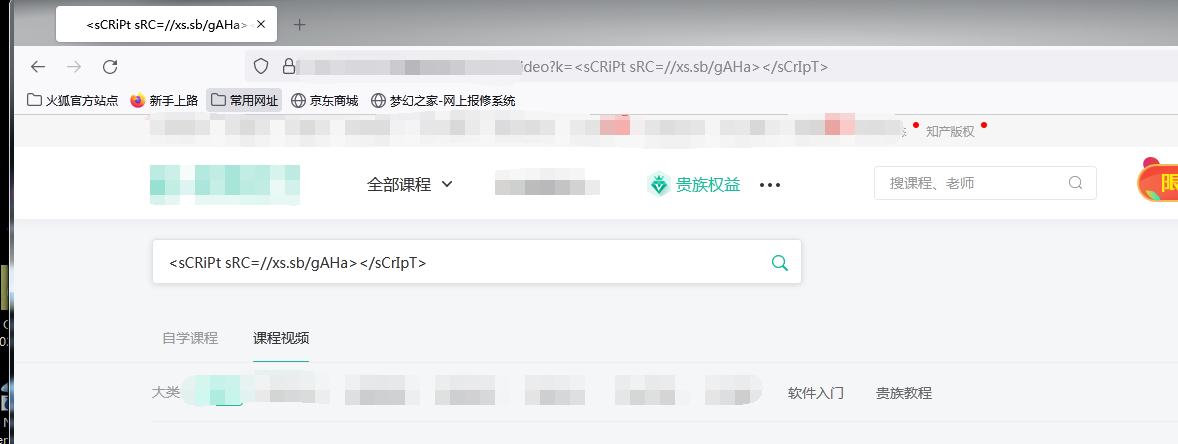The width and height of the screenshot is (1178, 444).
Task: Show the padlock site security info
Action: pos(288,67)
